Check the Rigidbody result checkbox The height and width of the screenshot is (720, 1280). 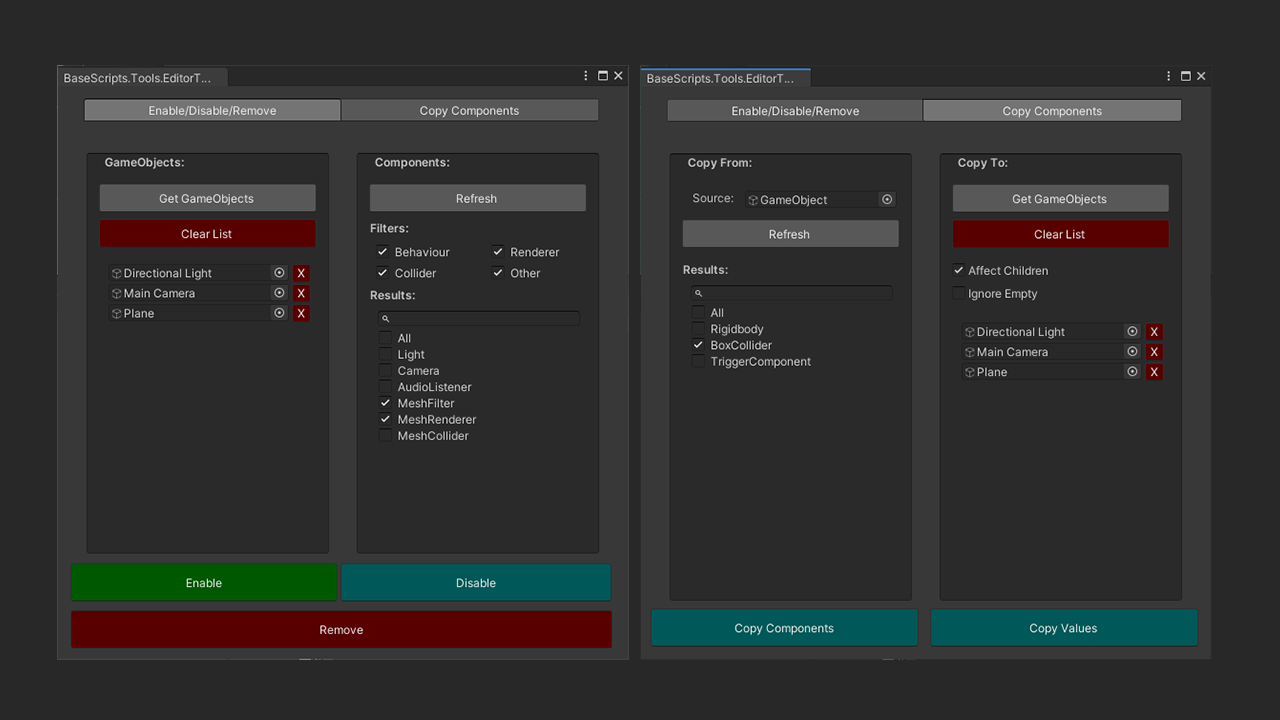click(x=698, y=329)
